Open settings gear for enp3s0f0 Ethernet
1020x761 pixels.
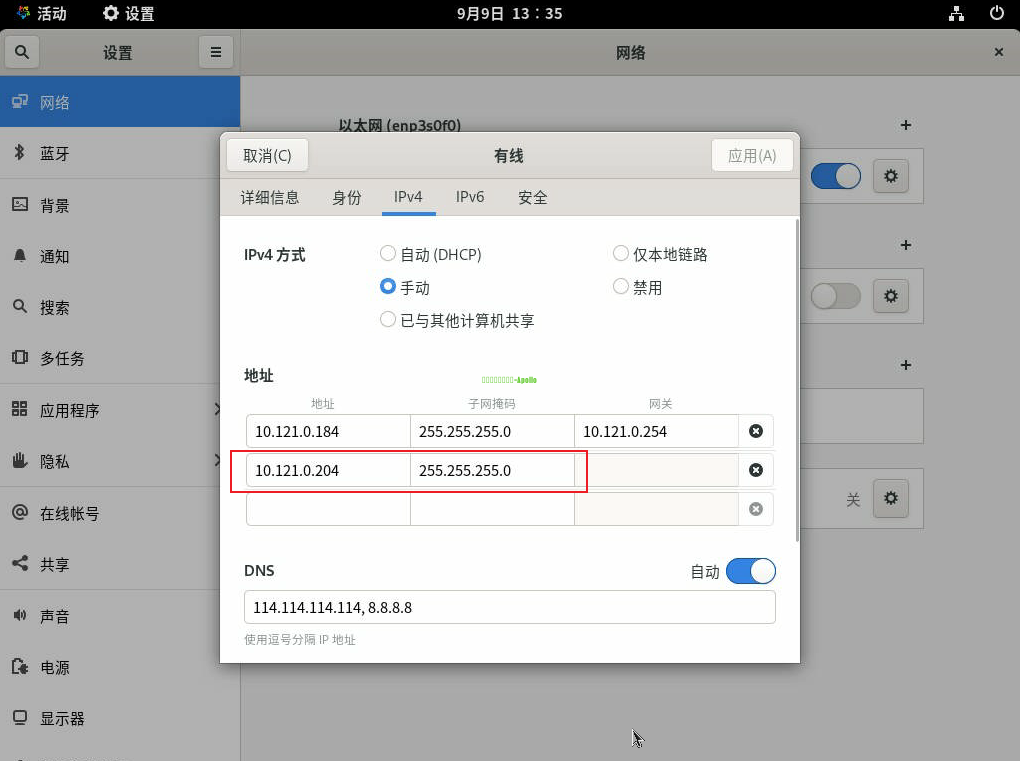890,177
